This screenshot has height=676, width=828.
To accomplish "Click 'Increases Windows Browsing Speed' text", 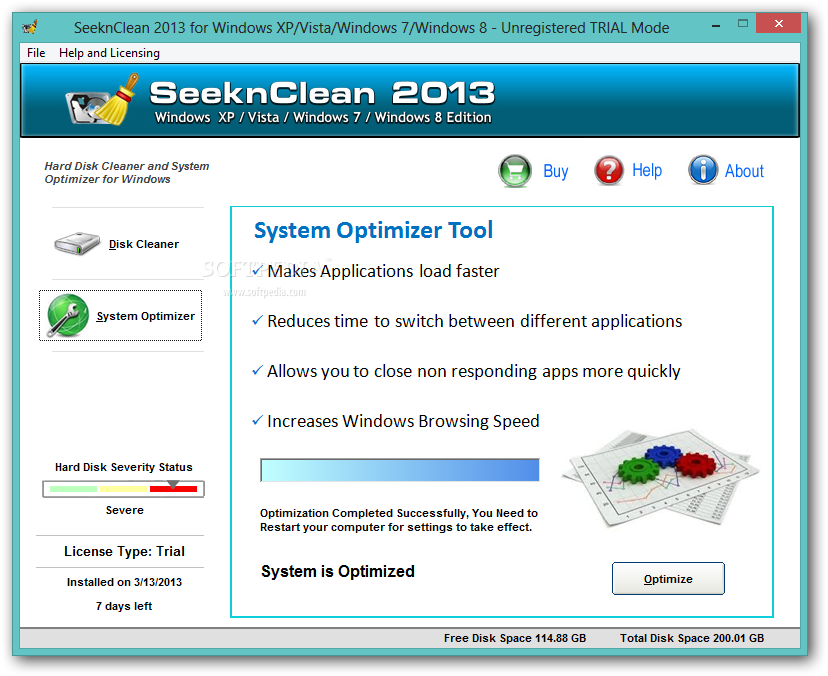I will (x=403, y=421).
